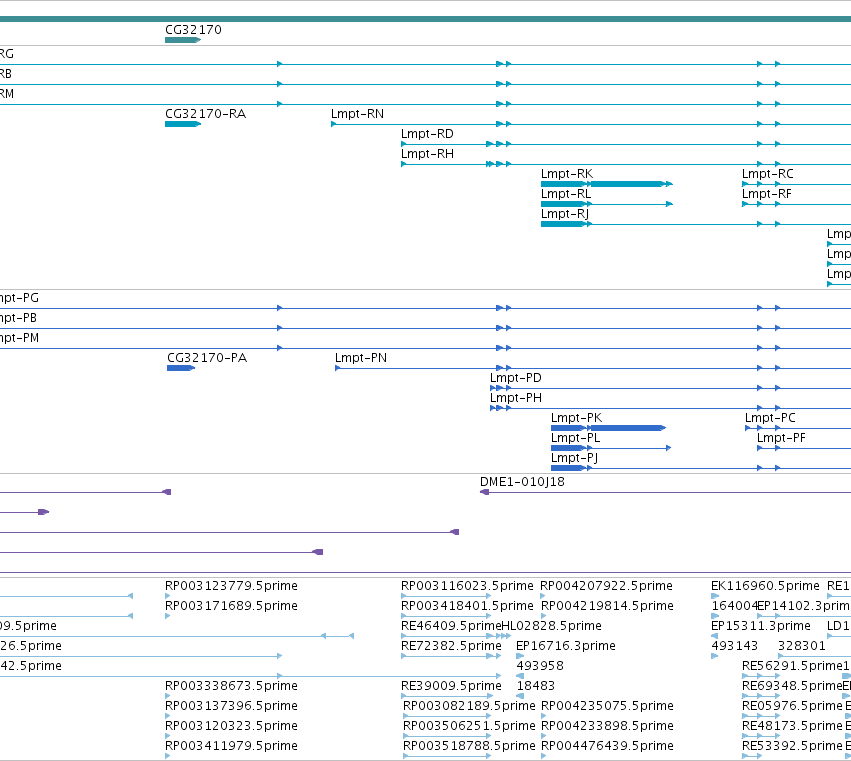Click the Lmpt-RJ transcript label
851x761 pixels.
tap(564, 214)
